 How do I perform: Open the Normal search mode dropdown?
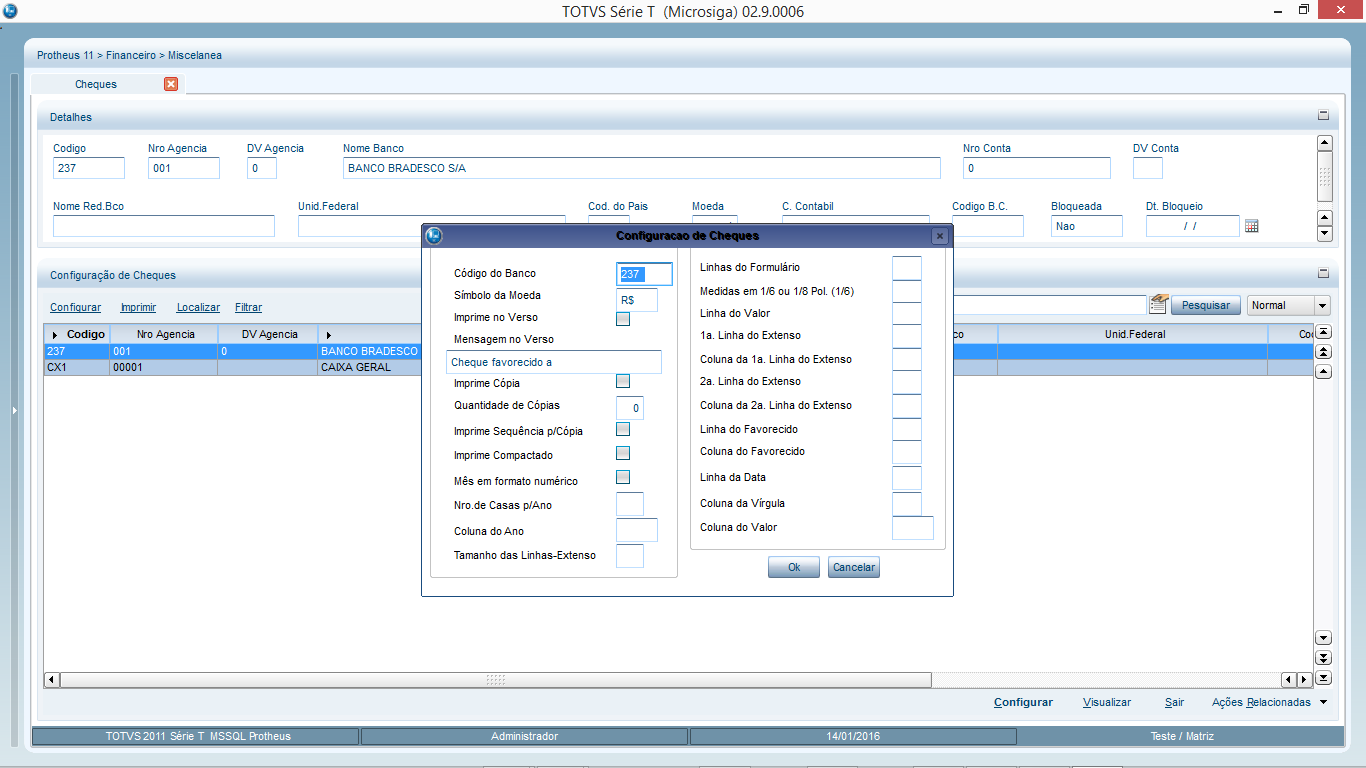1322,306
